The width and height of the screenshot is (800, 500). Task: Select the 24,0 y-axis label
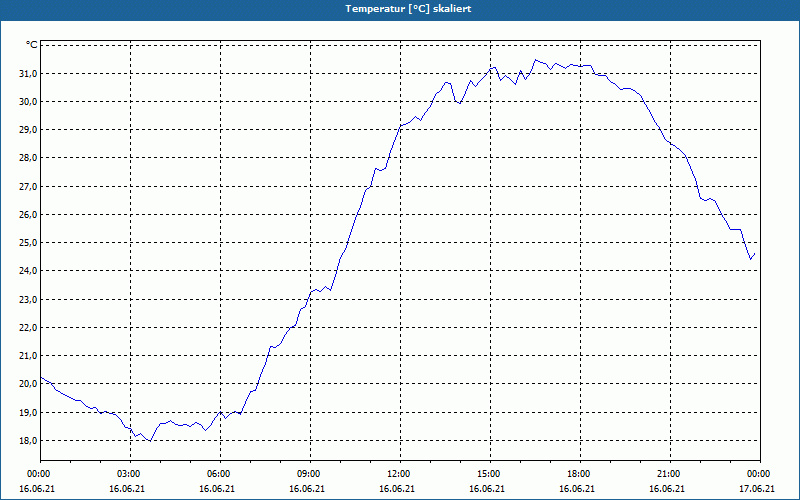(x=28, y=270)
